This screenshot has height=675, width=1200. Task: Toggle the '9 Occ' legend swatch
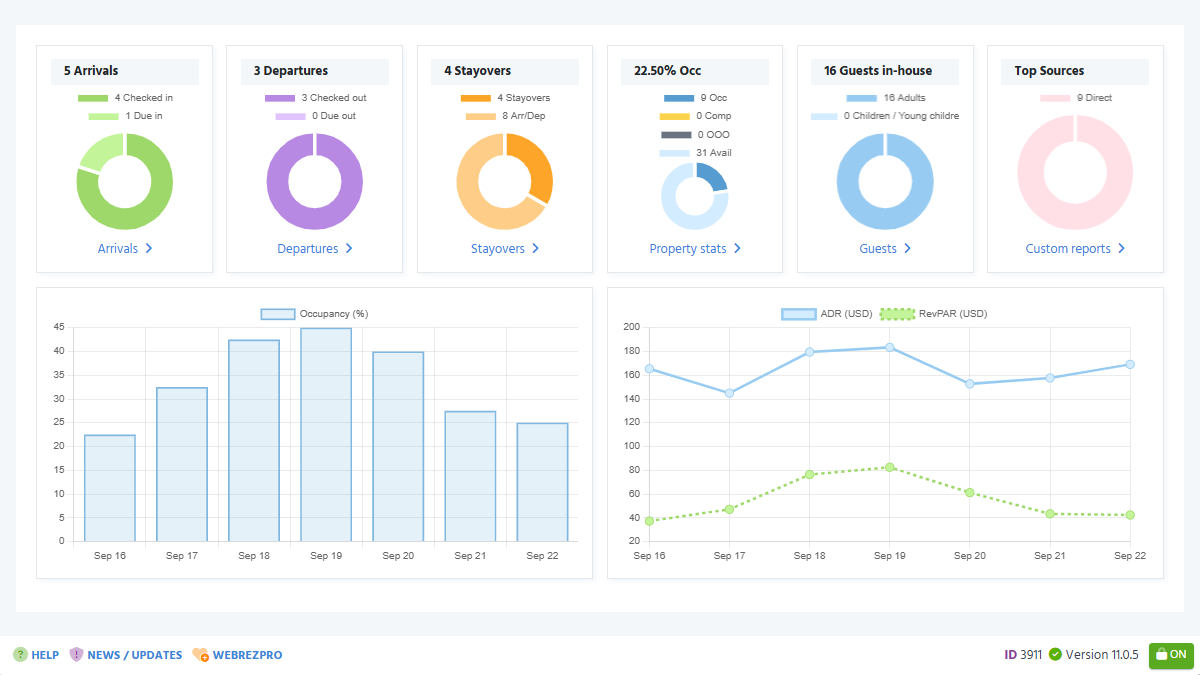pyautogui.click(x=679, y=98)
